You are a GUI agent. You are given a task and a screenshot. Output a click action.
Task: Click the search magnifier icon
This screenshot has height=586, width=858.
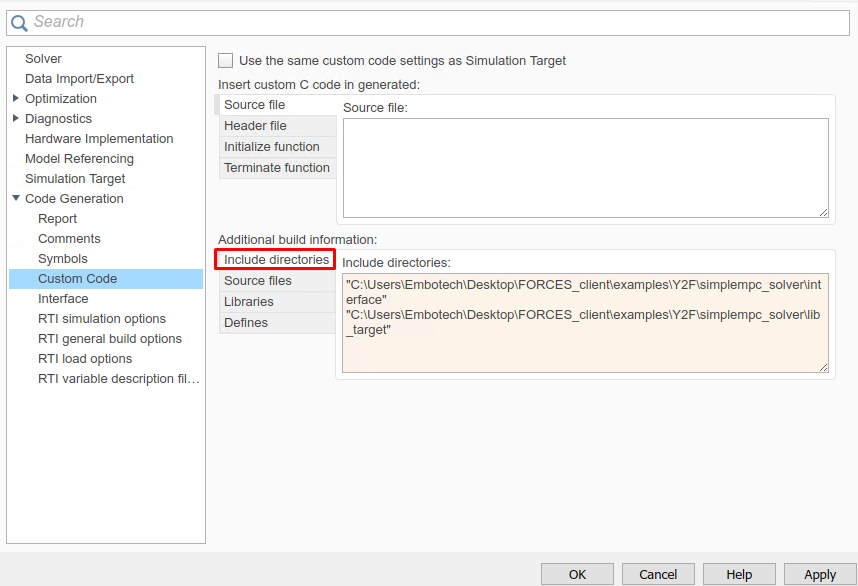(19, 22)
